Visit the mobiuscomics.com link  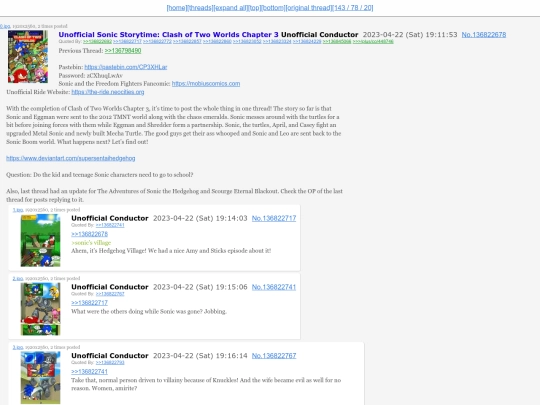tap(206, 84)
